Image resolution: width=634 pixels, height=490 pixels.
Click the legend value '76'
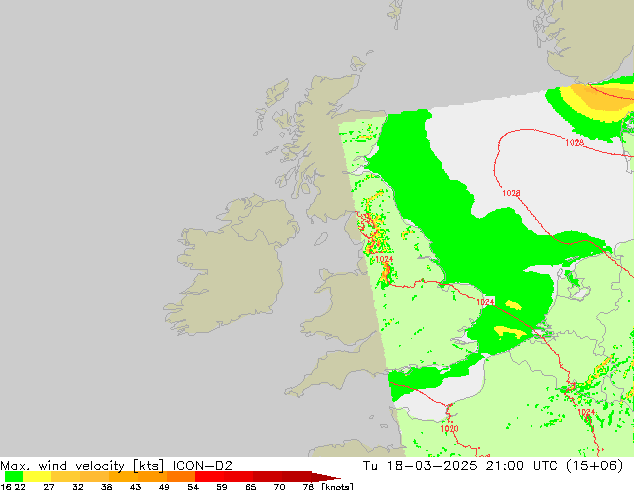point(308,486)
